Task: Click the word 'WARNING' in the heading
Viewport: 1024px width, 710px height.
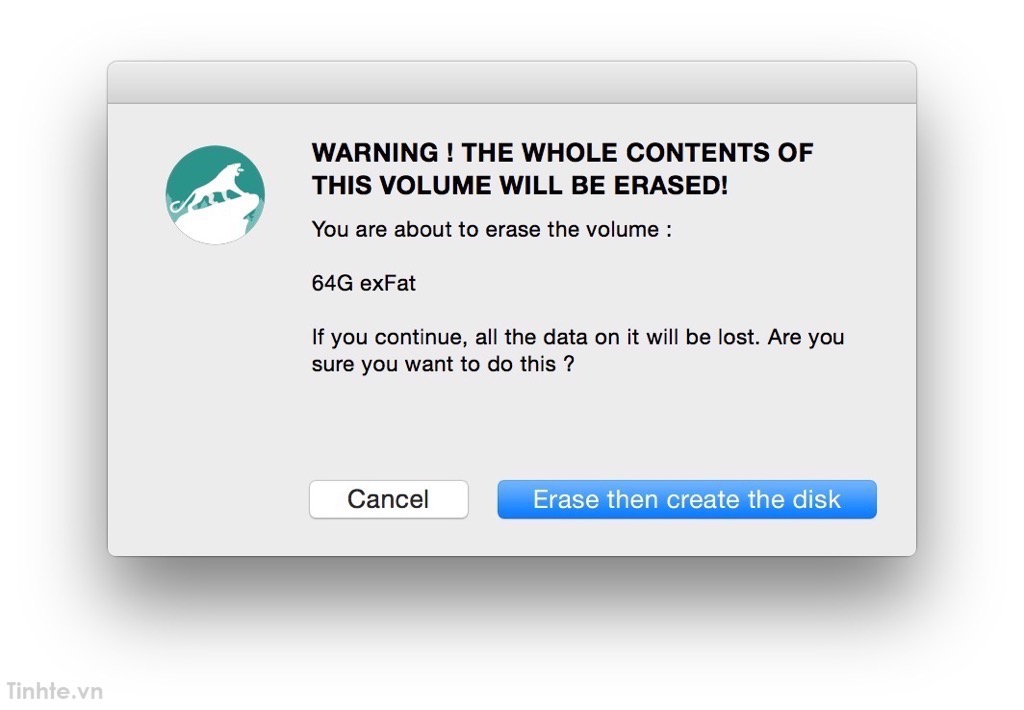Action: click(375, 153)
